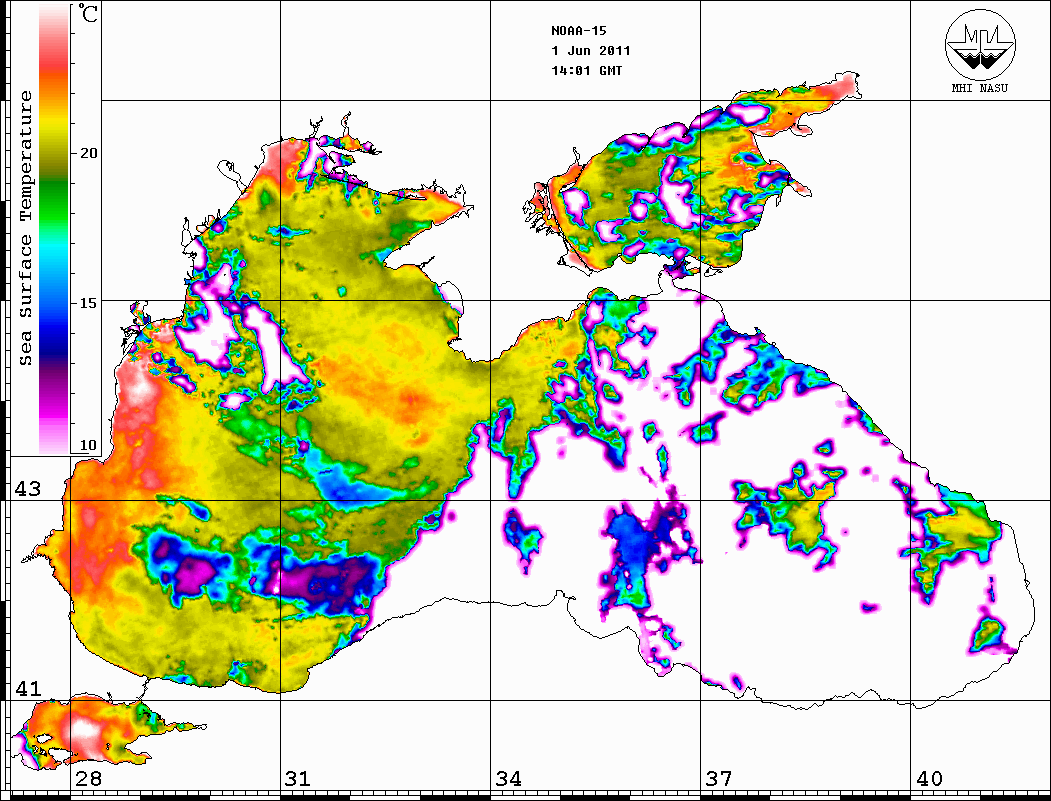
Task: Click the 'Sea Surface Temperature' vertical label
Action: [25, 228]
